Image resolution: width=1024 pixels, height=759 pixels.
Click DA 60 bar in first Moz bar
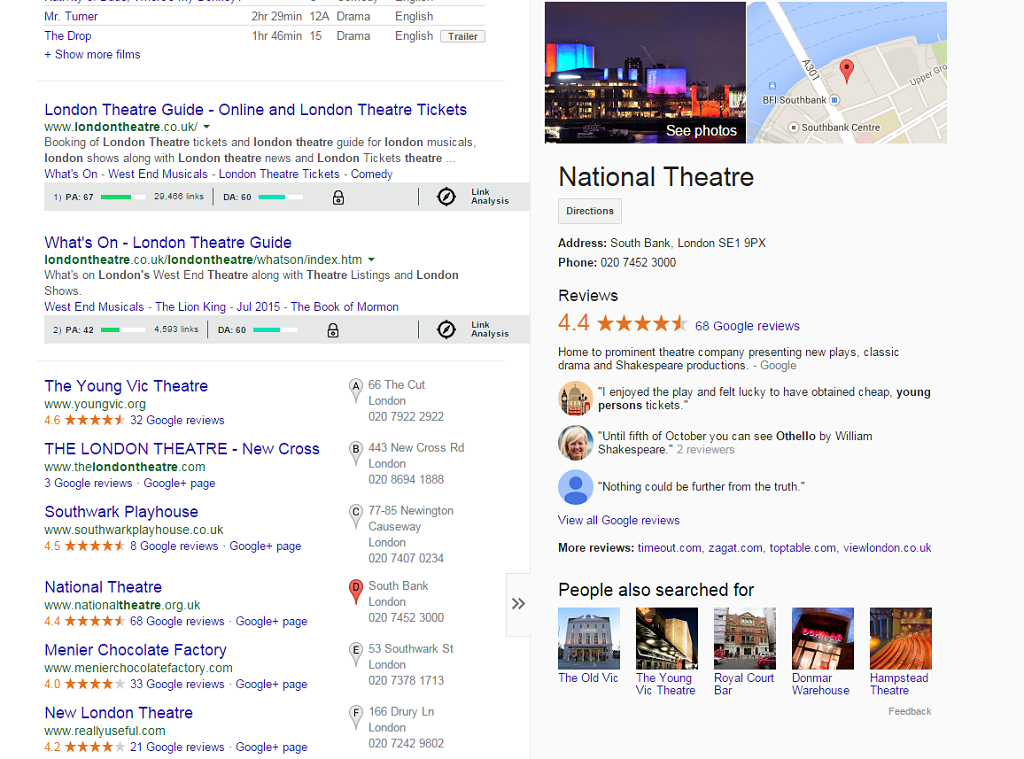[281, 197]
